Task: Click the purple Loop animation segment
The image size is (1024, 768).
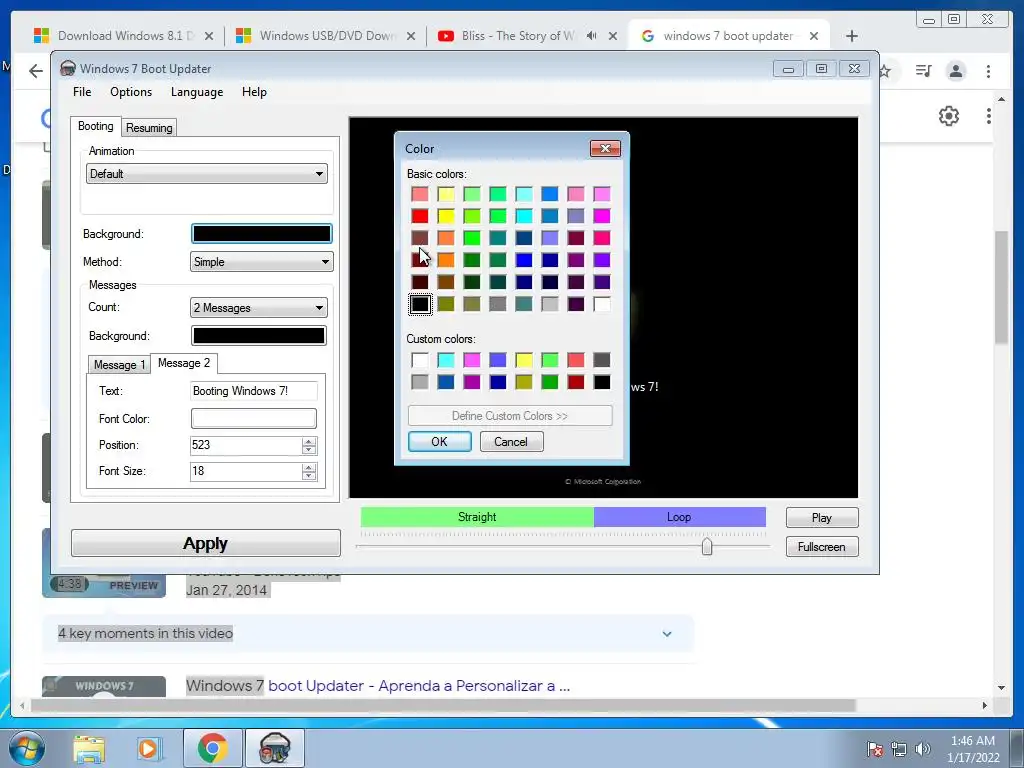Action: click(679, 517)
